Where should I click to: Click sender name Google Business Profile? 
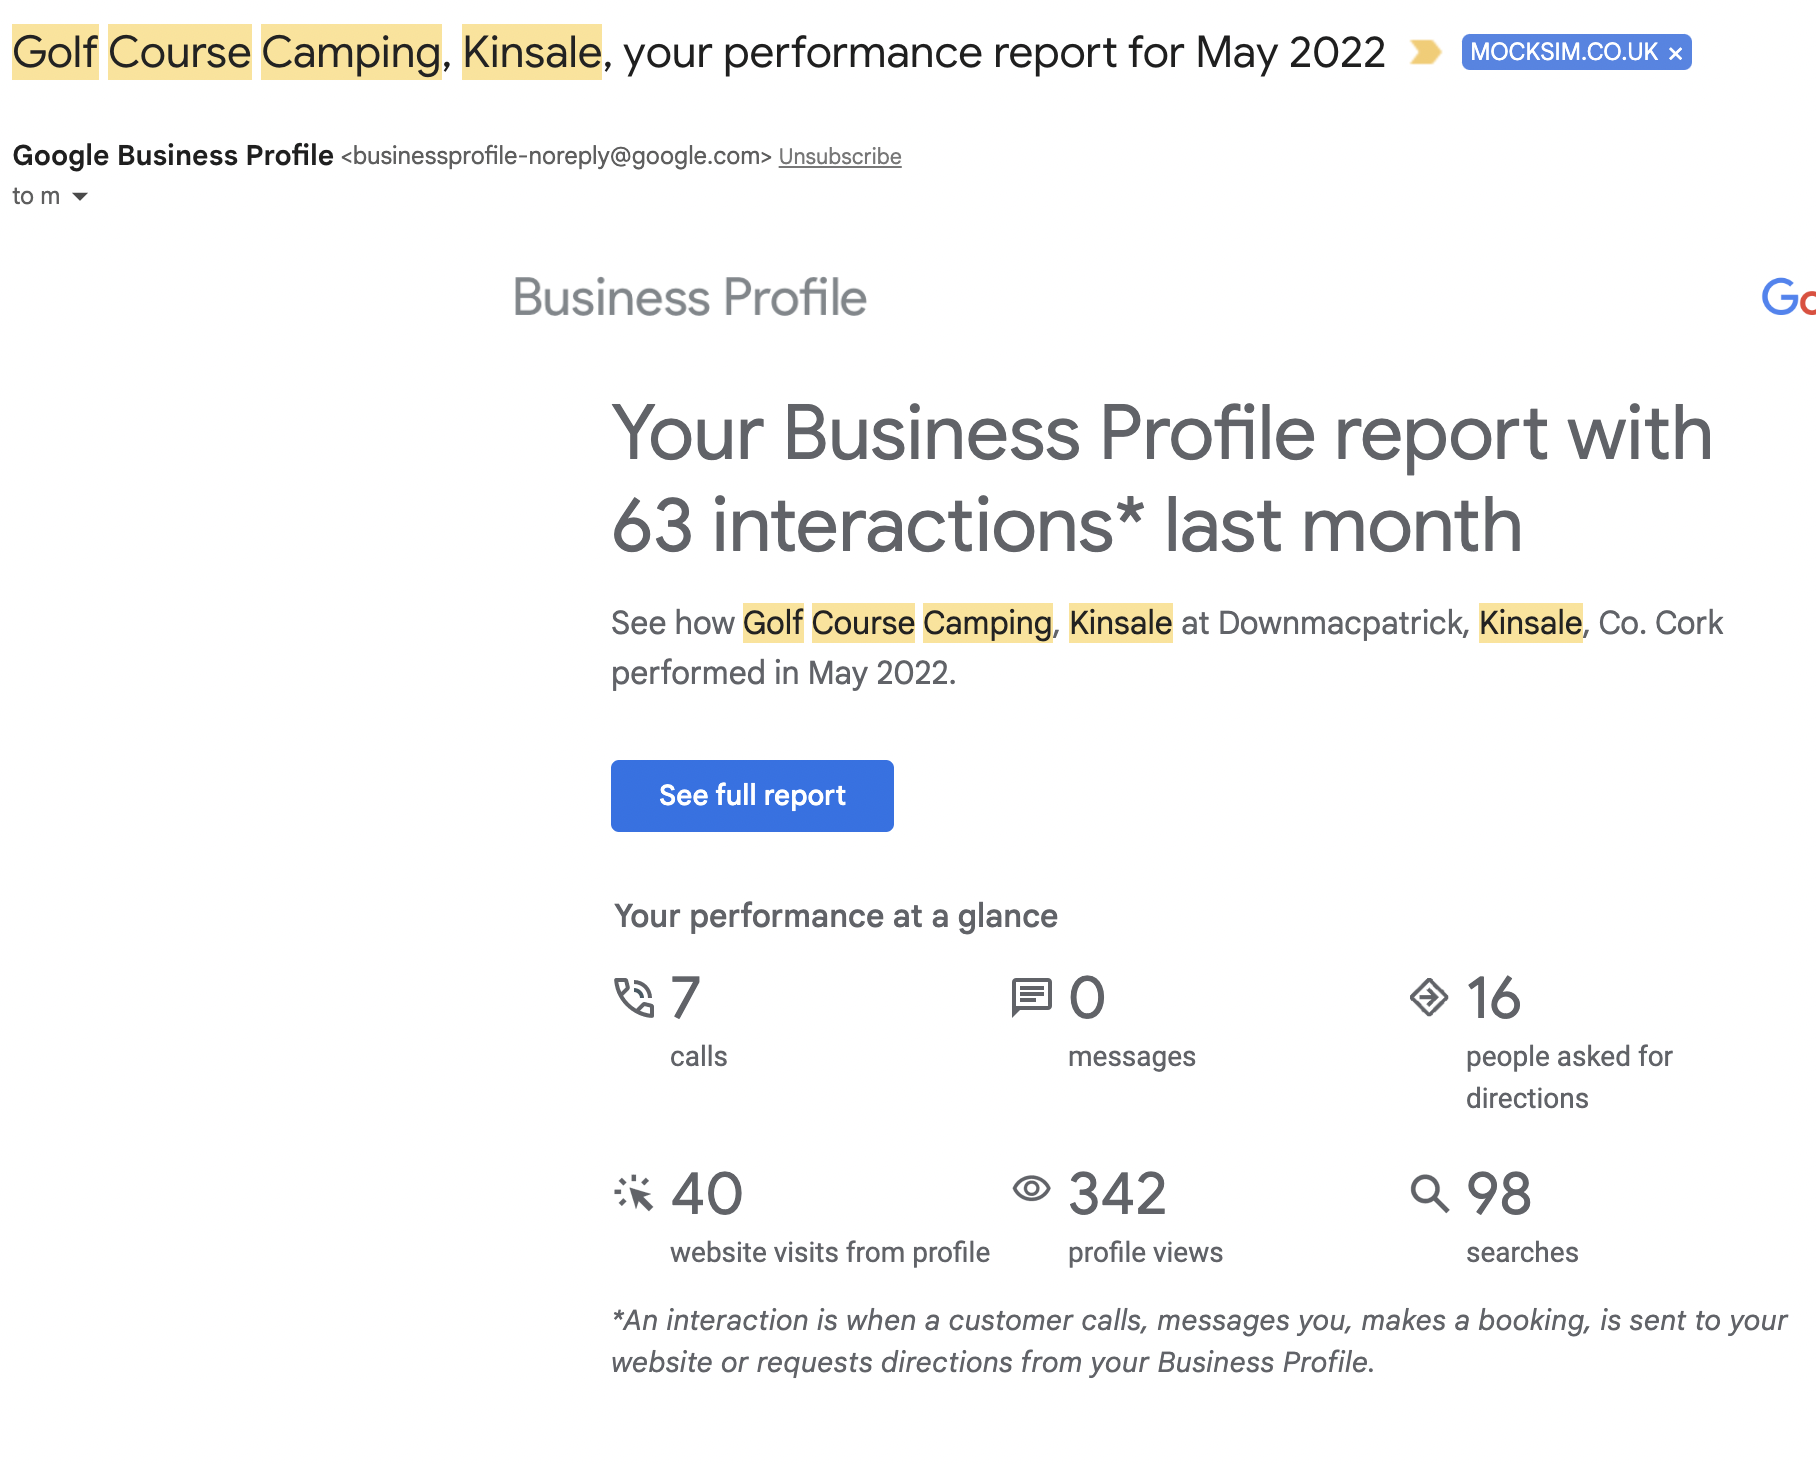click(x=173, y=155)
